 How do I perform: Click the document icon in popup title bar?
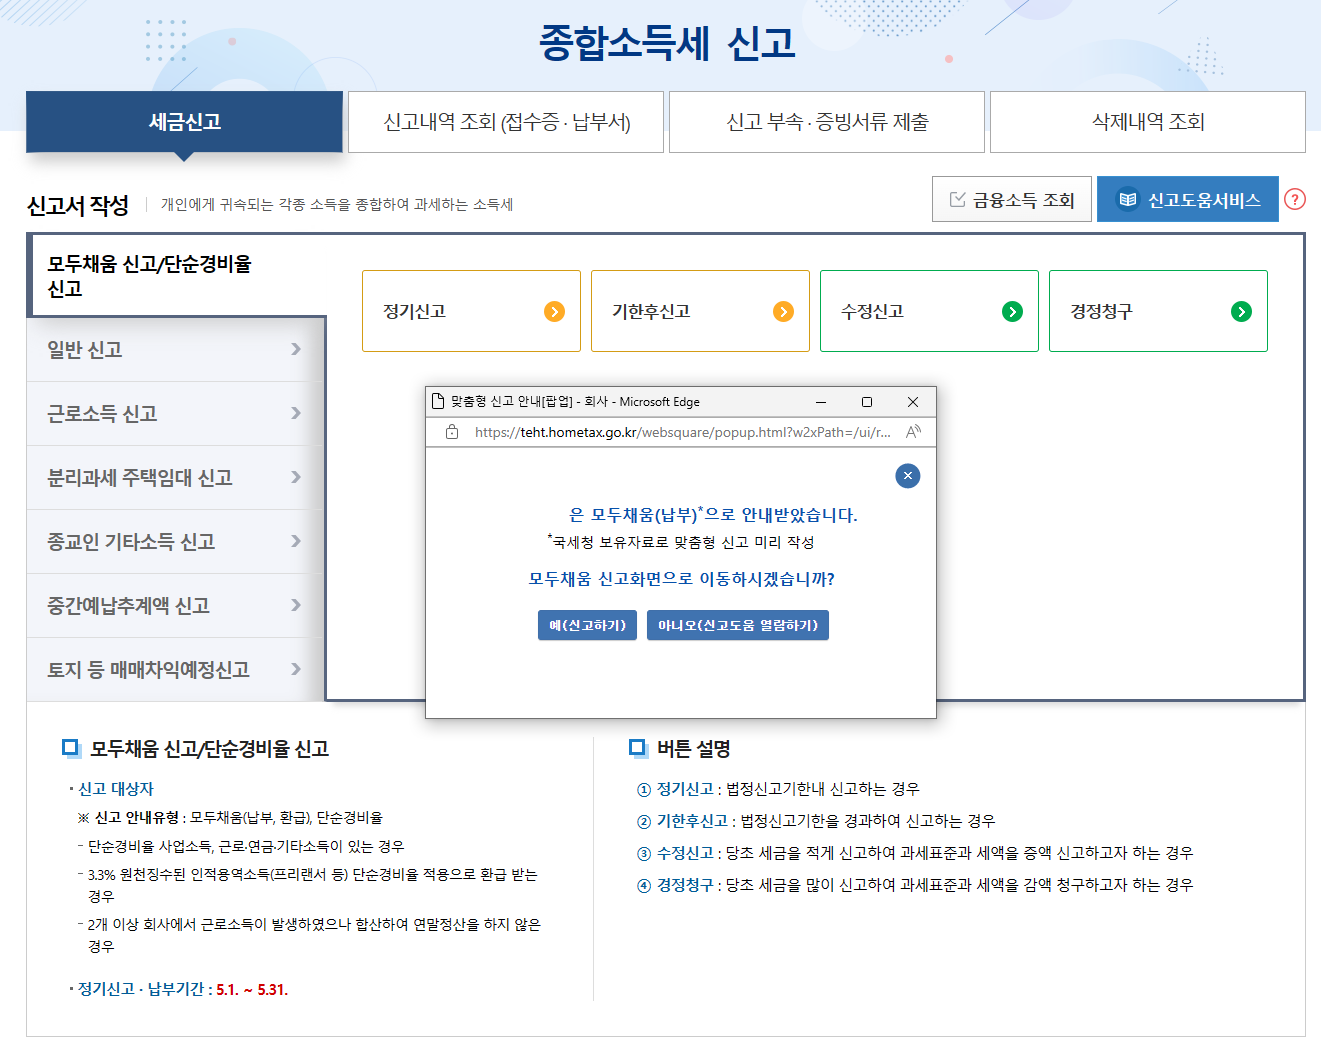438,401
